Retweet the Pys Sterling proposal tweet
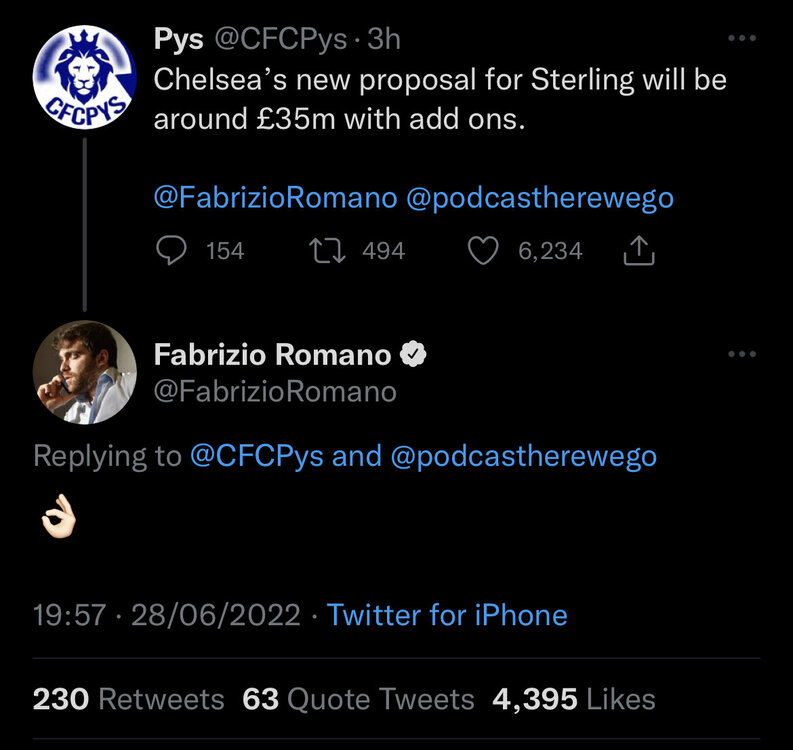This screenshot has width=793, height=750. pos(327,251)
